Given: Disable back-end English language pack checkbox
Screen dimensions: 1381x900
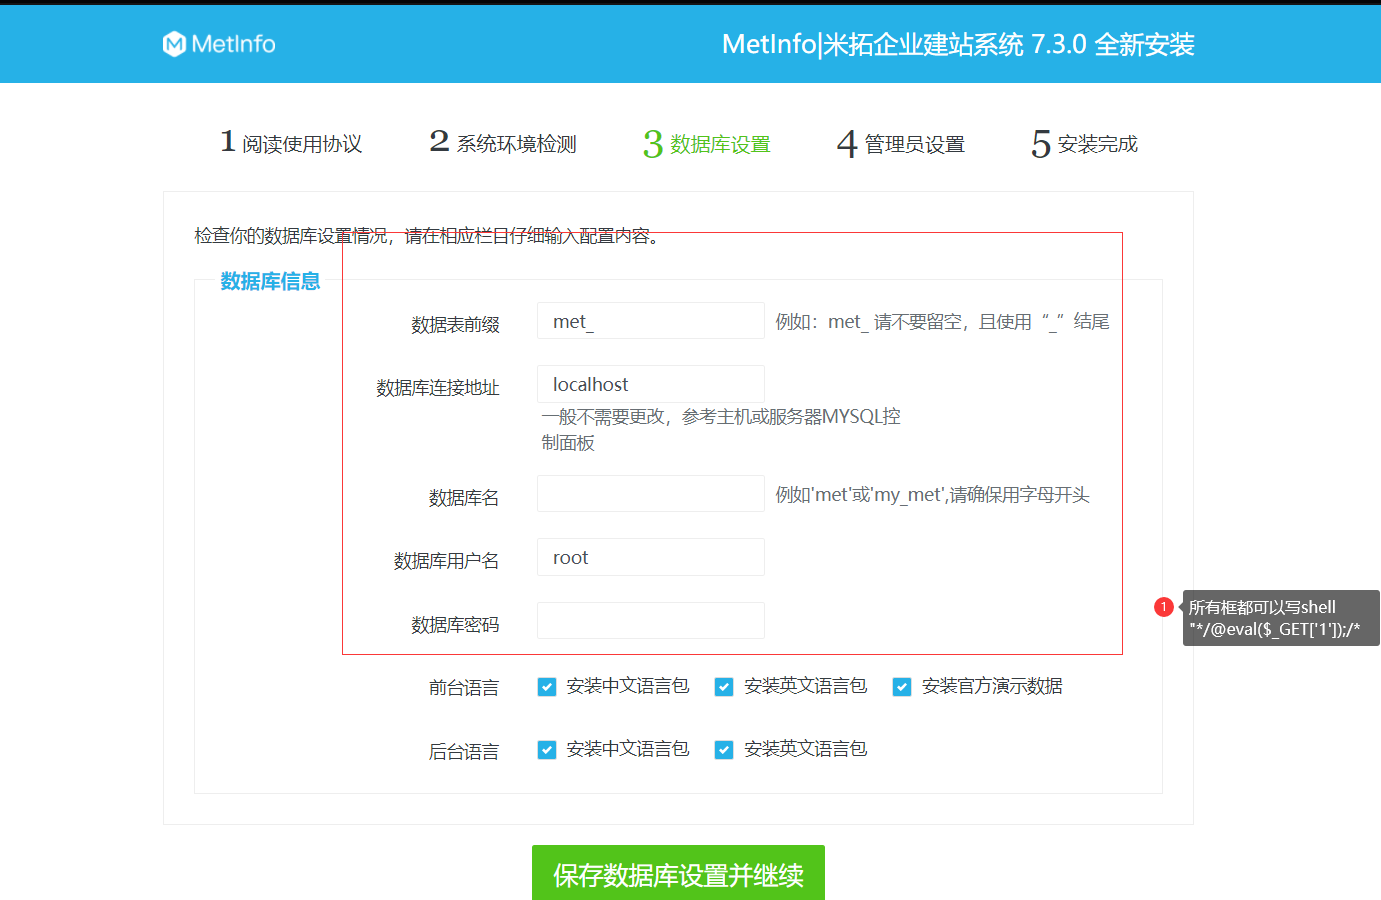Looking at the screenshot, I should click(724, 749).
